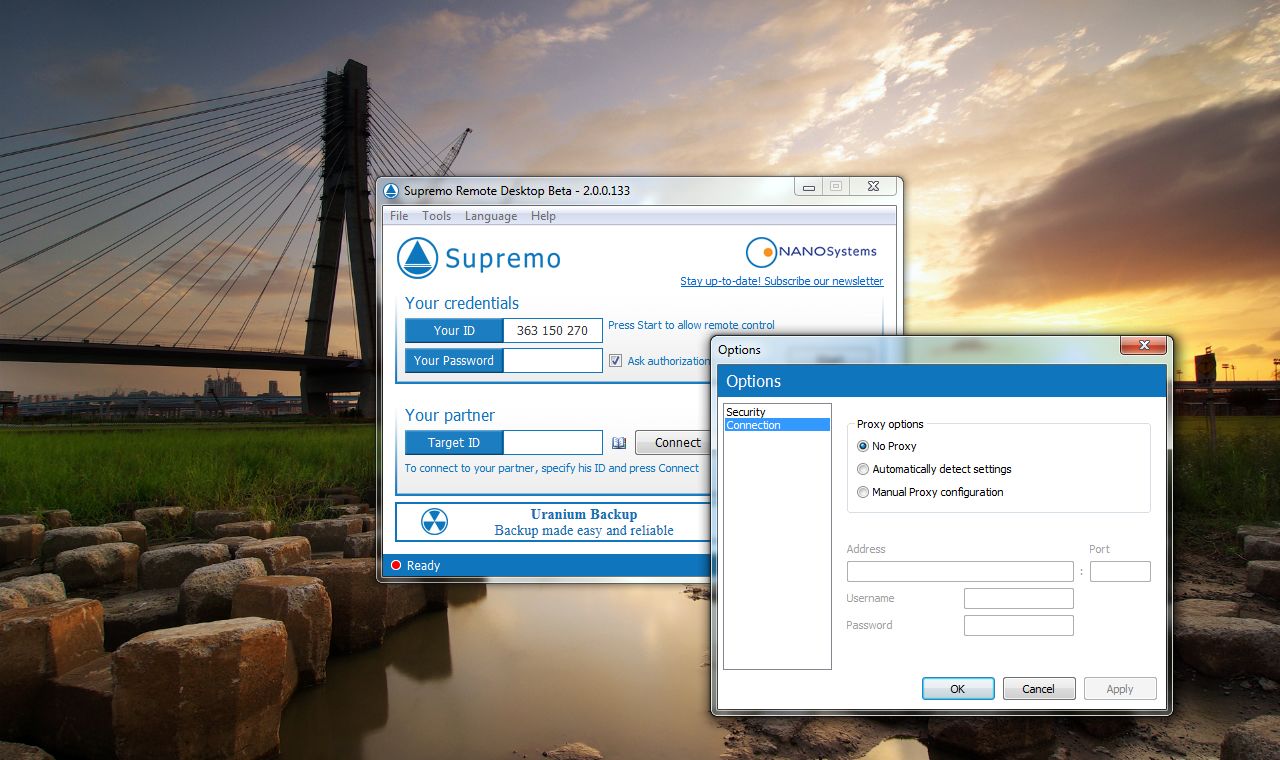Open the Language menu
This screenshot has width=1280, height=760.
[x=491, y=216]
